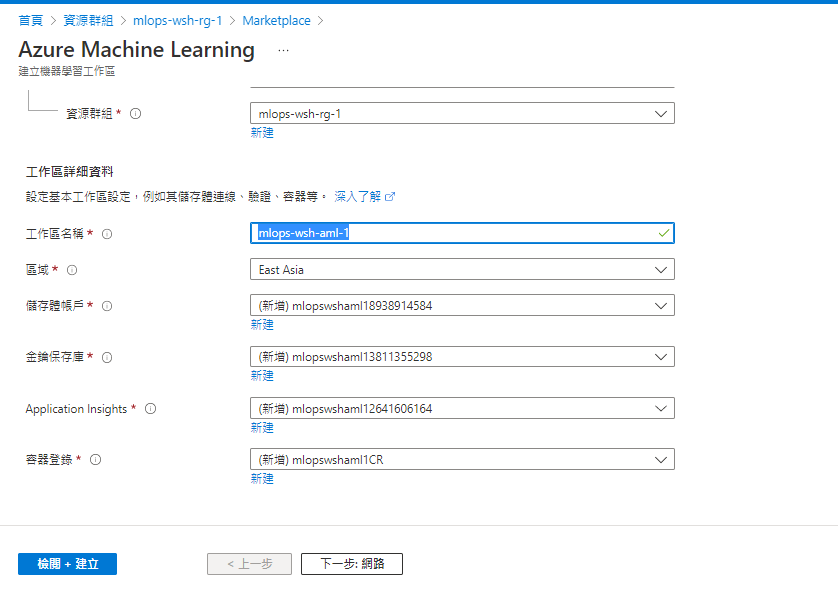Open the Application Insights dropdown
838x593 pixels.
[462, 408]
